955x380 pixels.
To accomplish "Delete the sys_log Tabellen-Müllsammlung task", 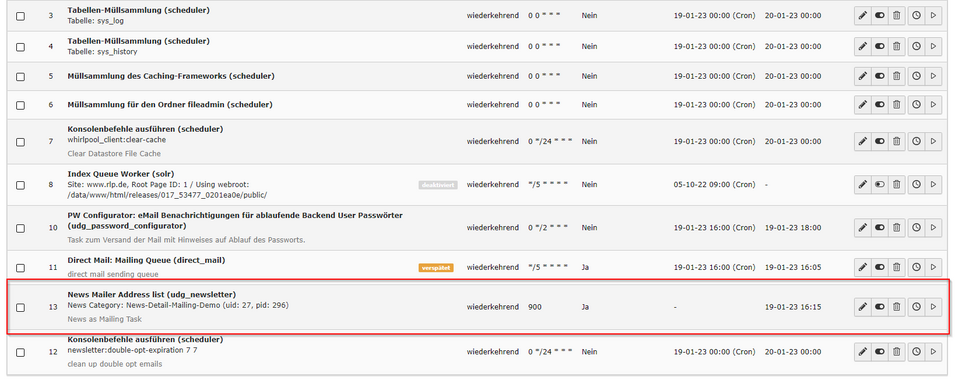I will pos(897,16).
